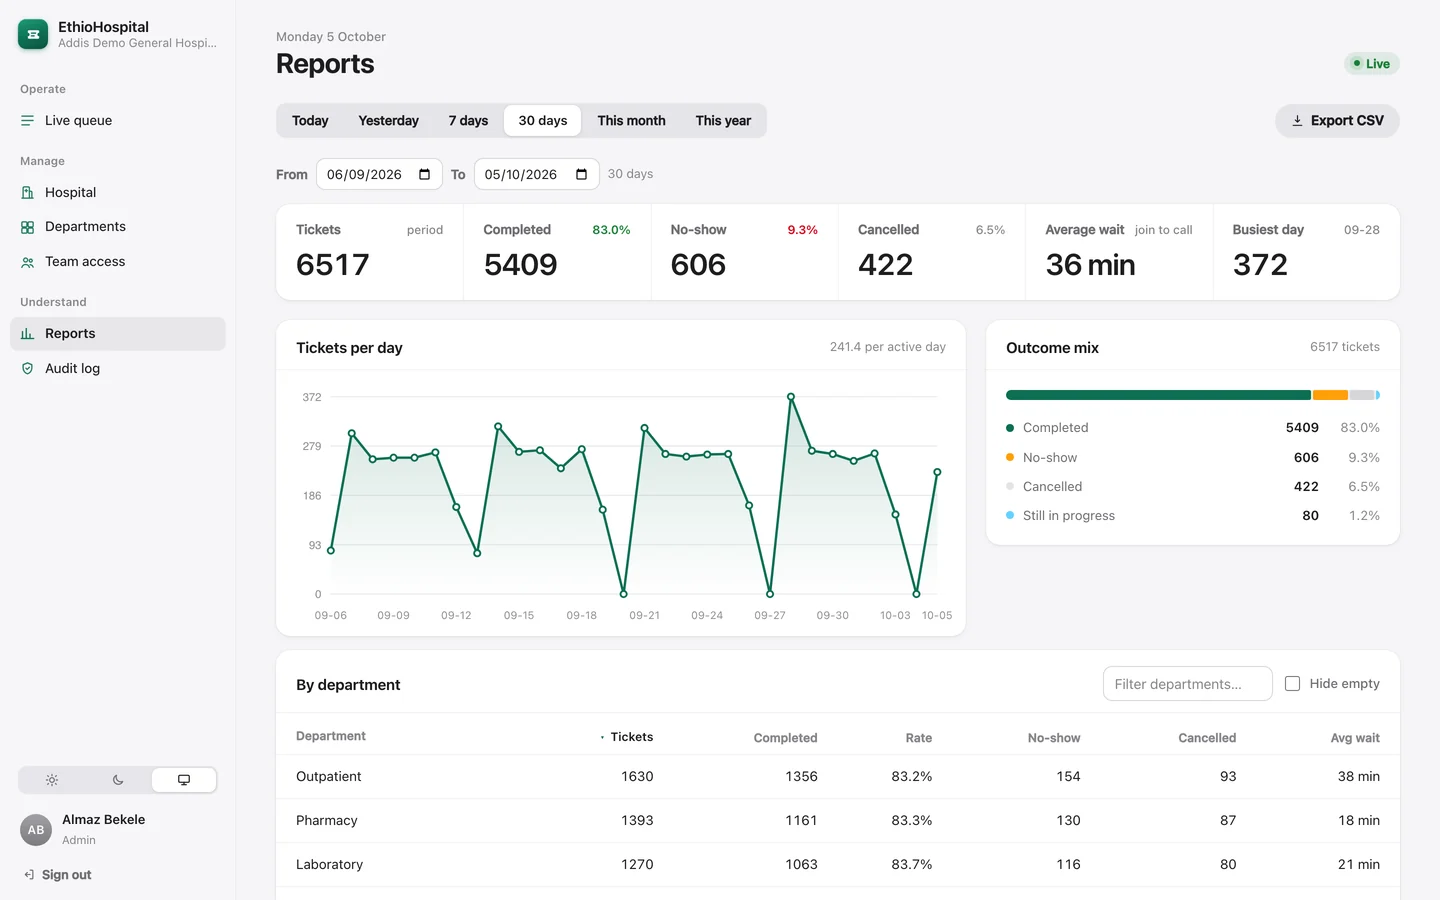
Task: Sort table by Avg wait column
Action: (1355, 738)
